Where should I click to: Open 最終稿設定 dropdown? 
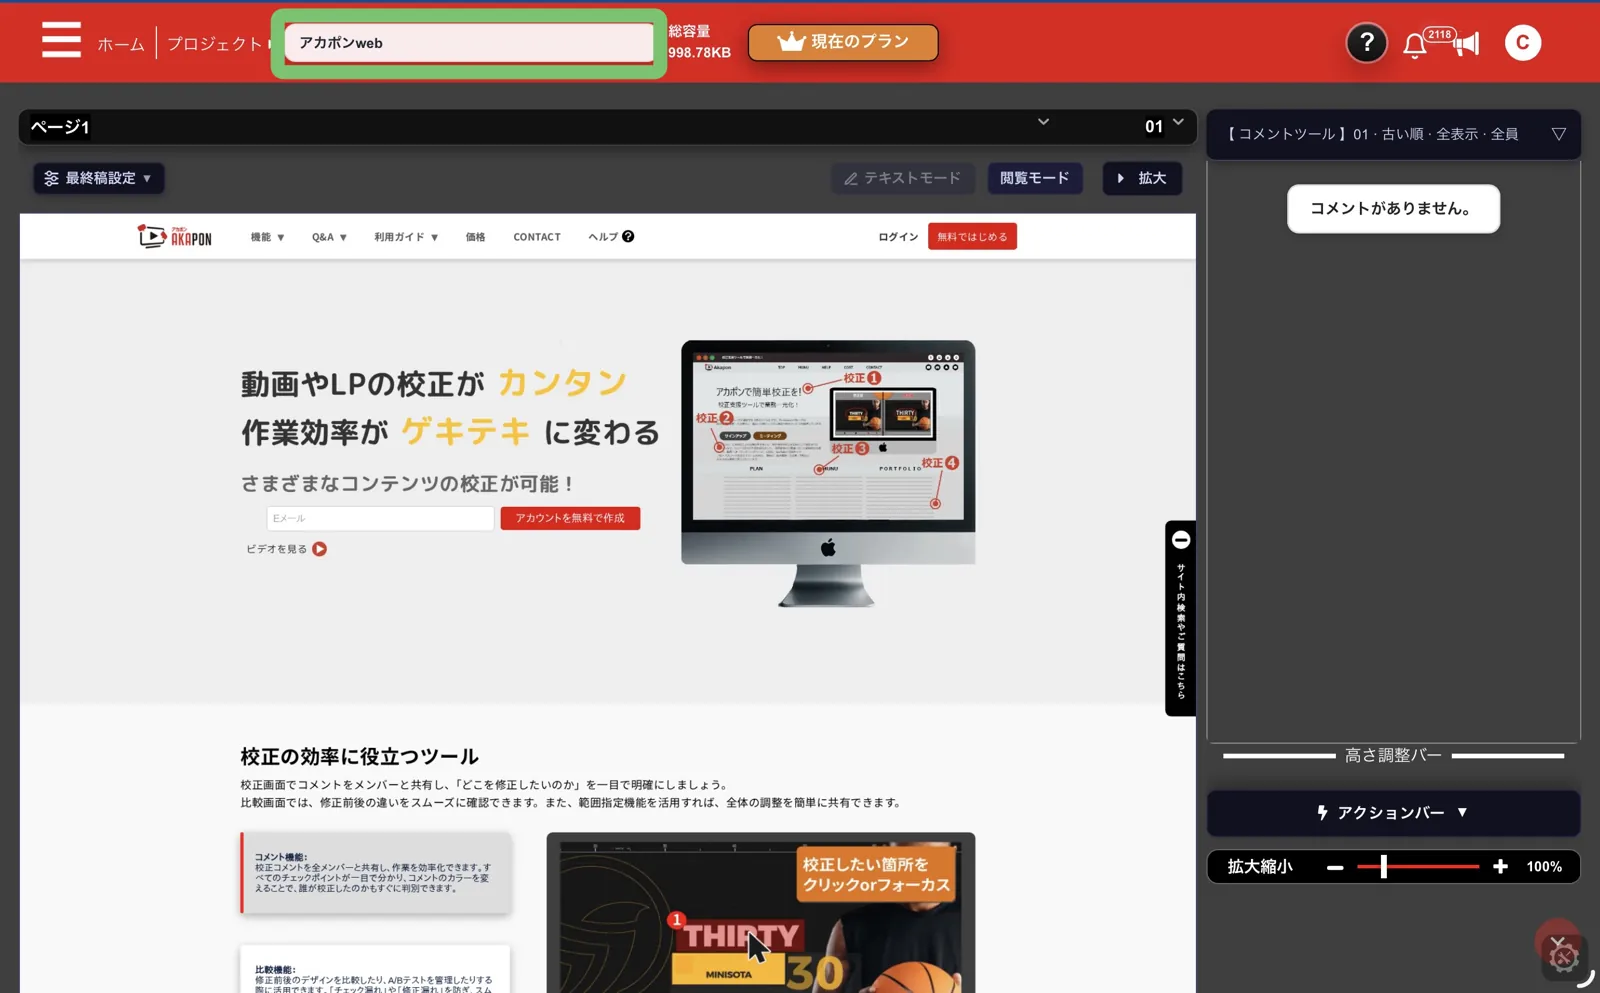pyautogui.click(x=98, y=178)
